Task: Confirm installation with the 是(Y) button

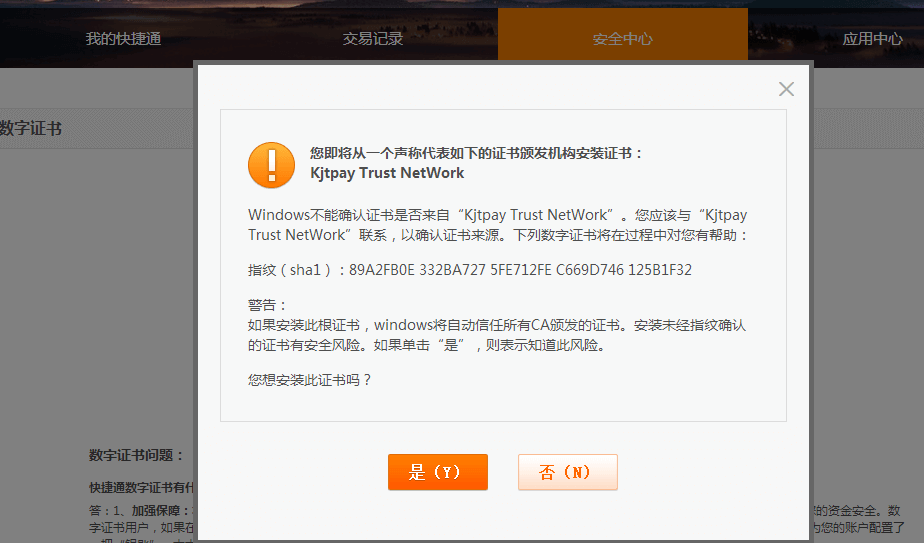Action: coord(437,472)
